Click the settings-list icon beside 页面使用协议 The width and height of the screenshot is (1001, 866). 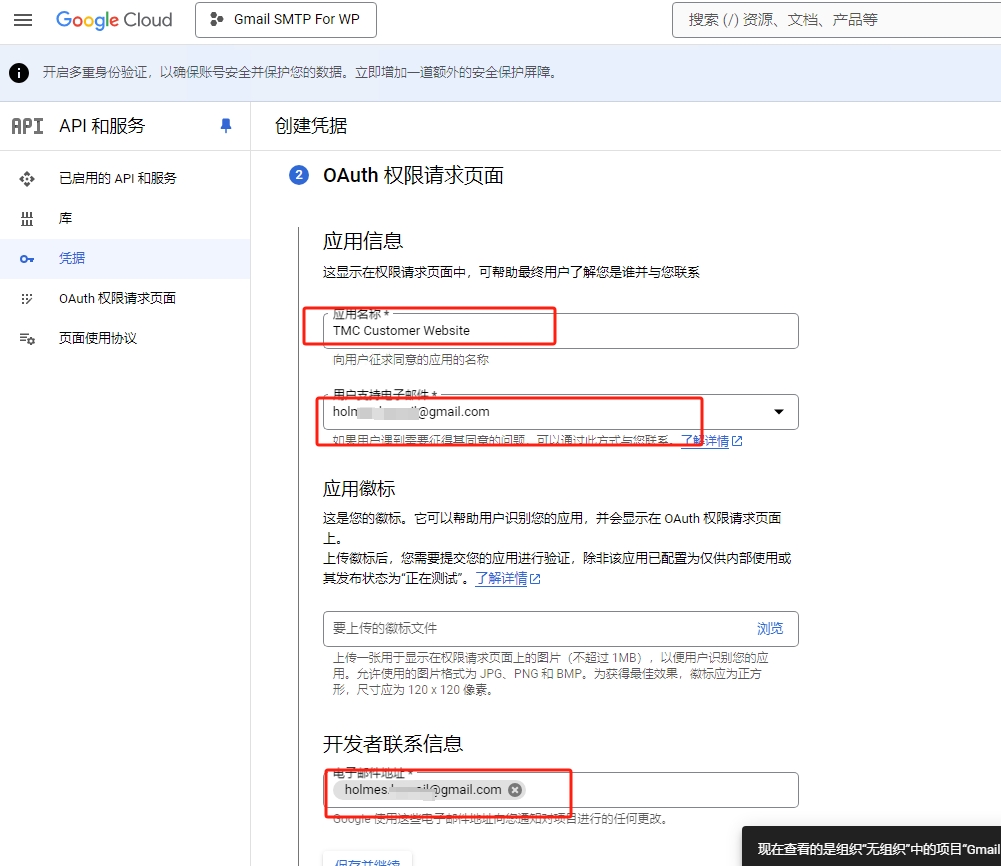click(x=27, y=339)
